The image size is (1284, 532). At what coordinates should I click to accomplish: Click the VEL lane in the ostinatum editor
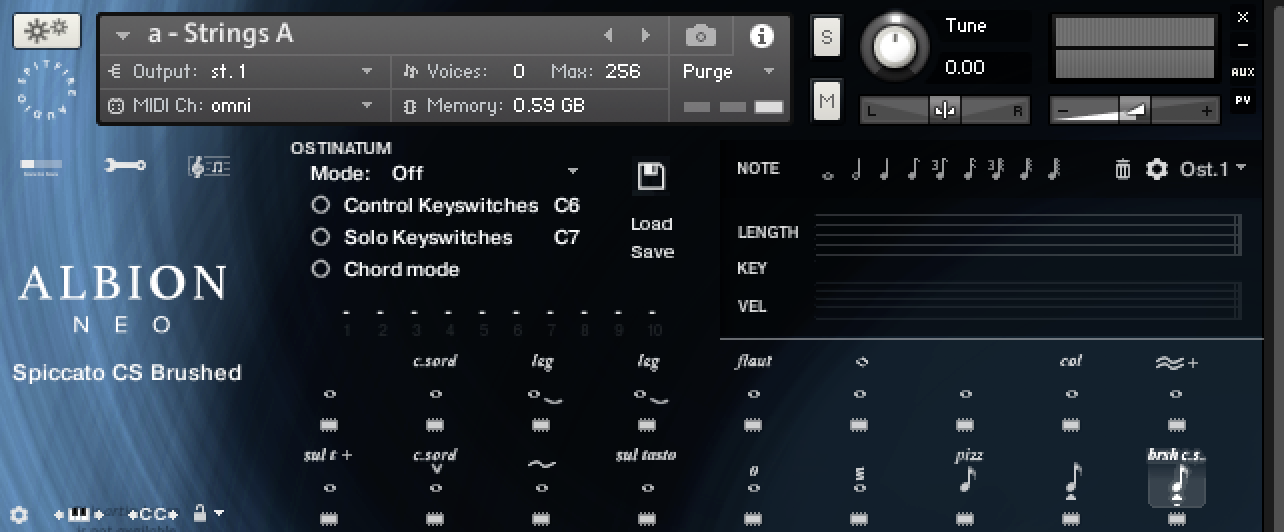point(1028,302)
